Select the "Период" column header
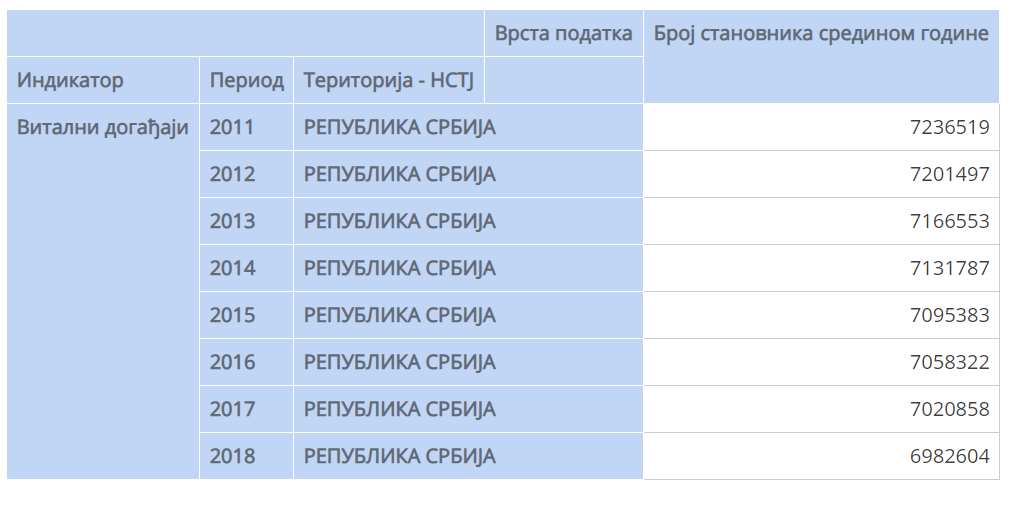This screenshot has width=1010, height=513. [246, 80]
